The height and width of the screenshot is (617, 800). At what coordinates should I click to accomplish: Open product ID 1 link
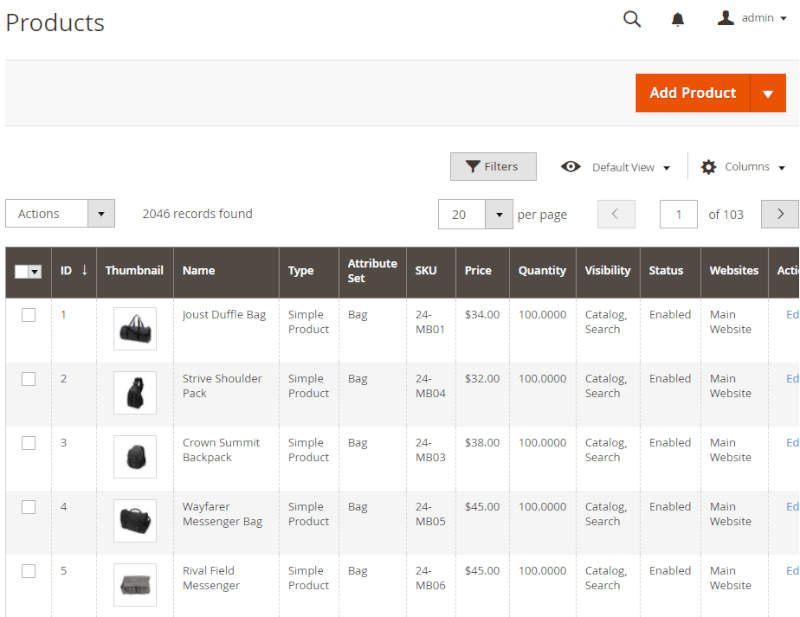tap(65, 314)
